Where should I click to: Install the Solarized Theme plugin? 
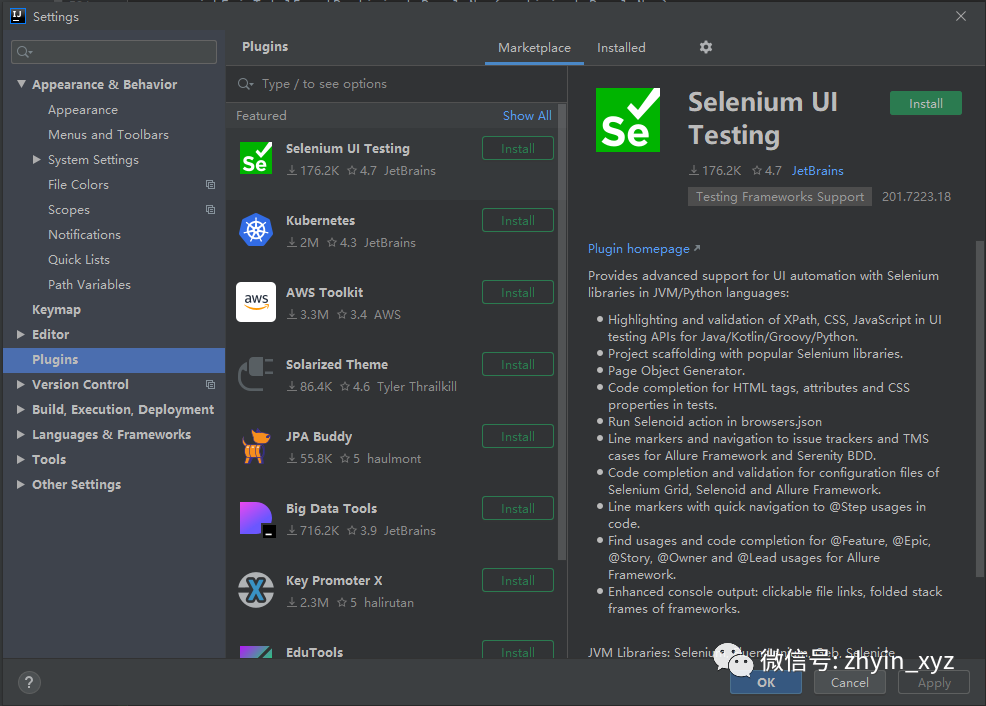point(518,365)
